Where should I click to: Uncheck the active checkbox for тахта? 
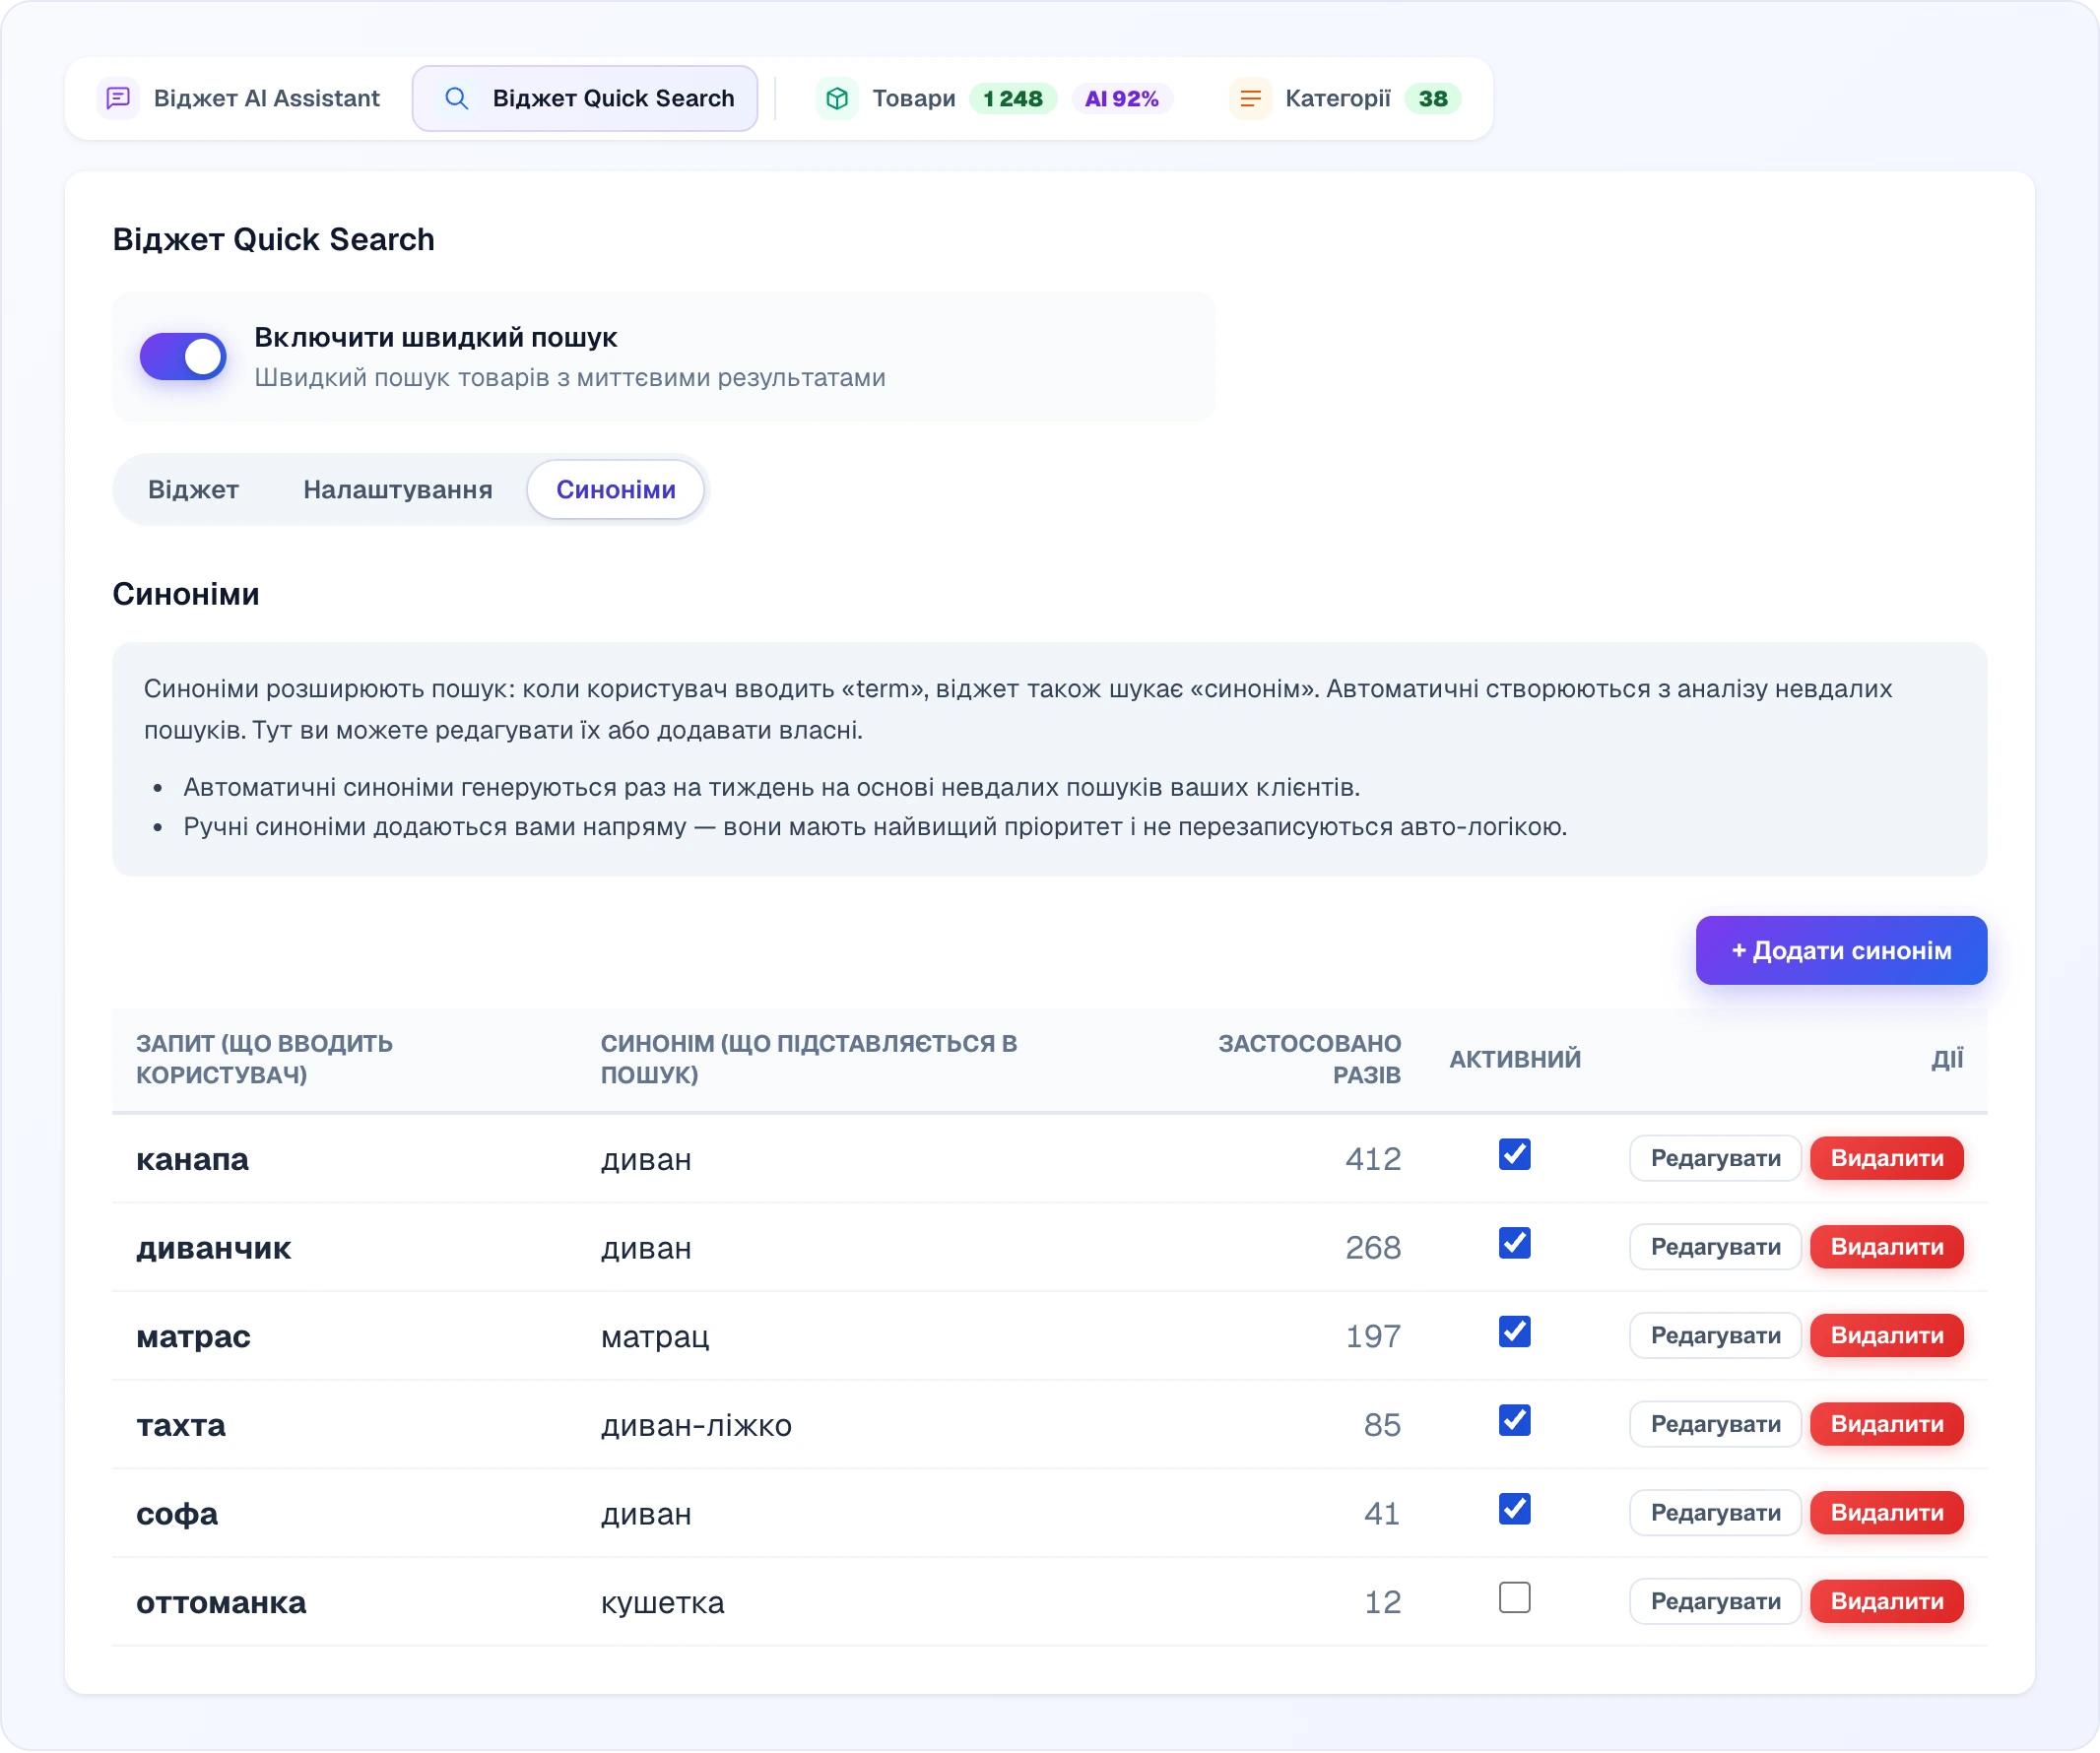pyautogui.click(x=1515, y=1420)
